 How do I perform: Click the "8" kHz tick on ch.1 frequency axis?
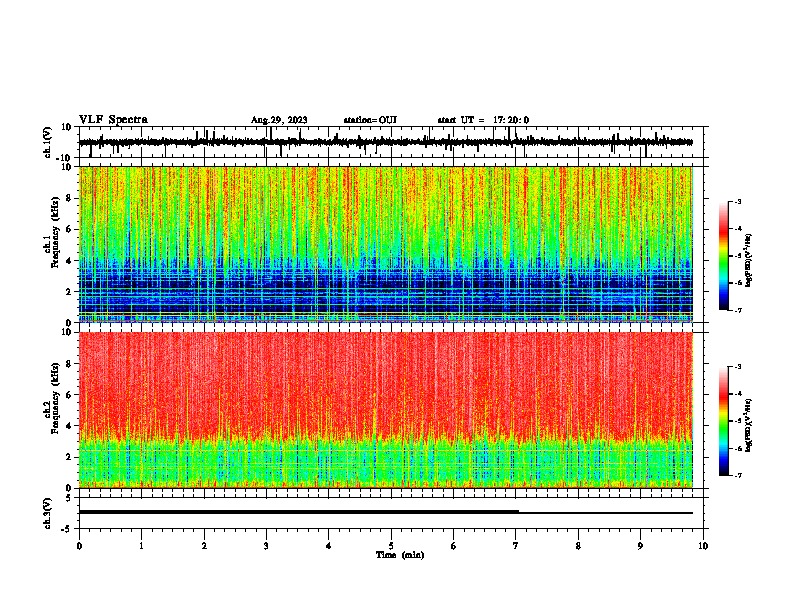pyautogui.click(x=70, y=198)
